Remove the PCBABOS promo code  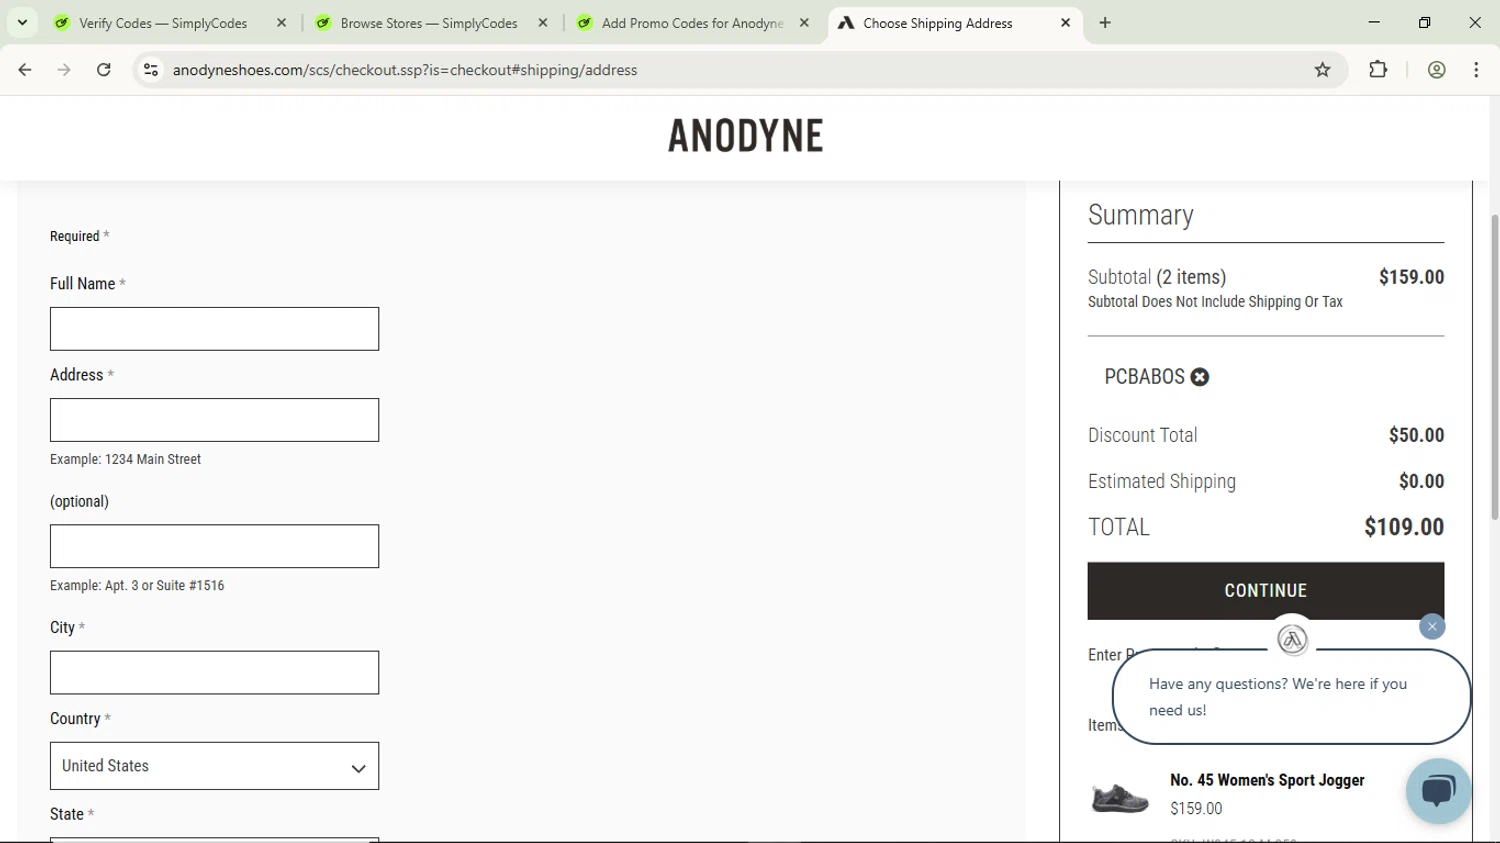(x=1200, y=377)
